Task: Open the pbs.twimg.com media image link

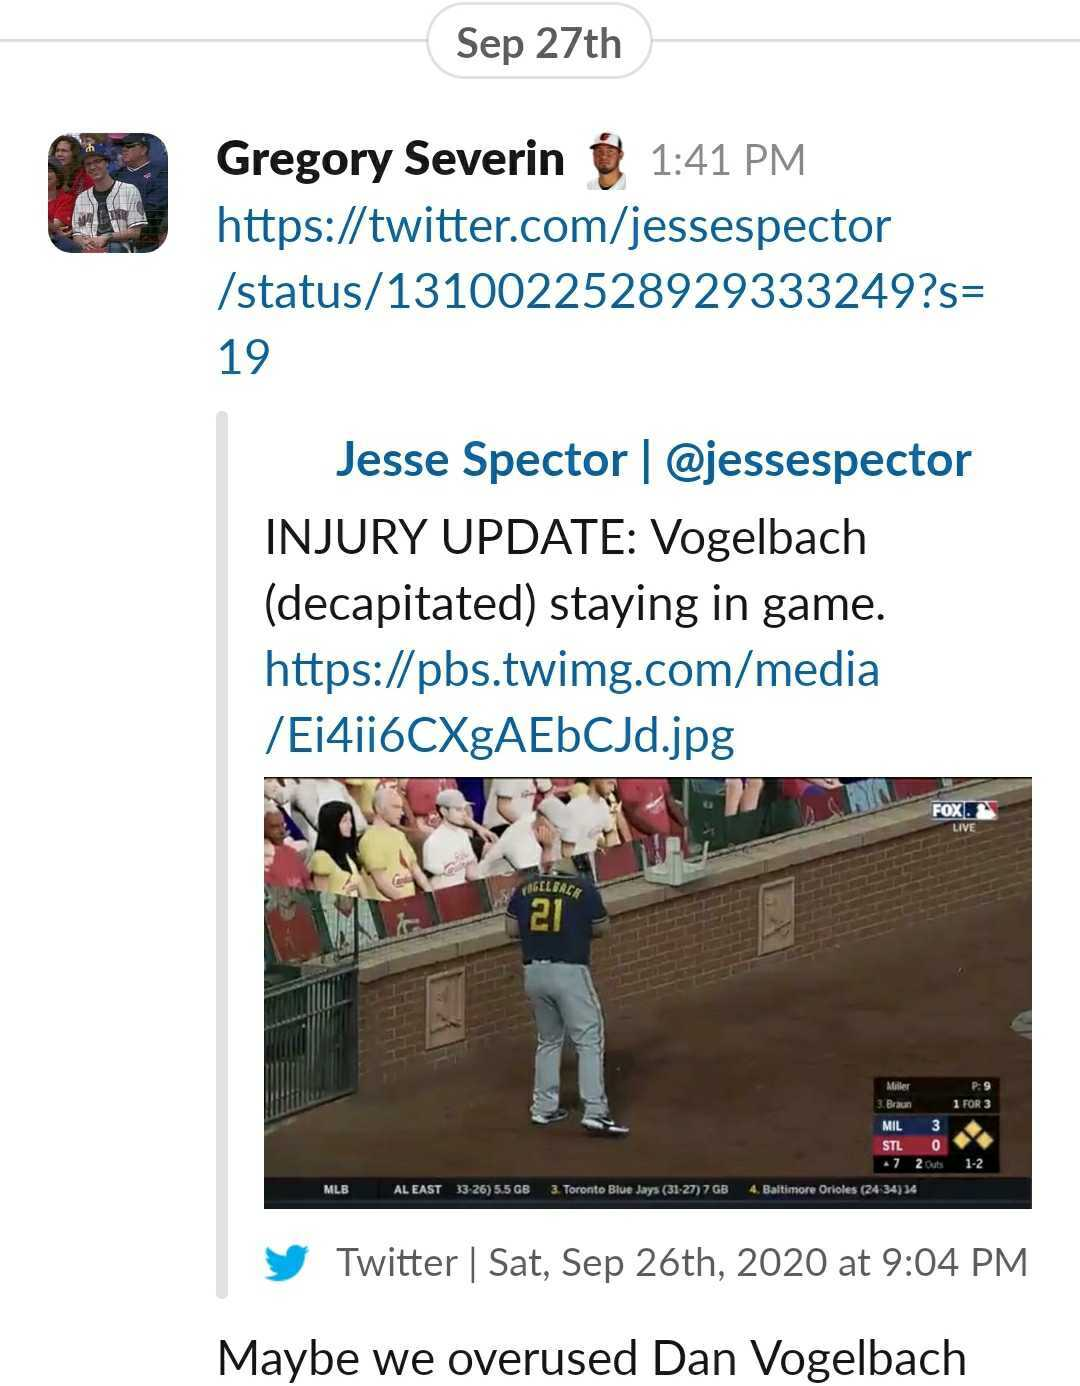Action: click(x=572, y=702)
